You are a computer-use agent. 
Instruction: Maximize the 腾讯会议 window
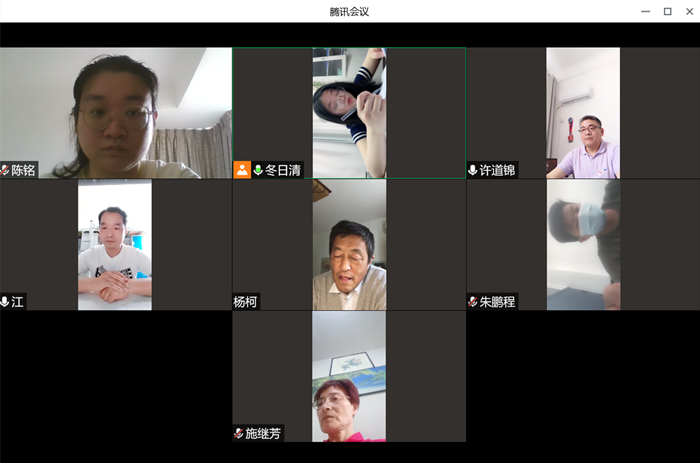(667, 12)
